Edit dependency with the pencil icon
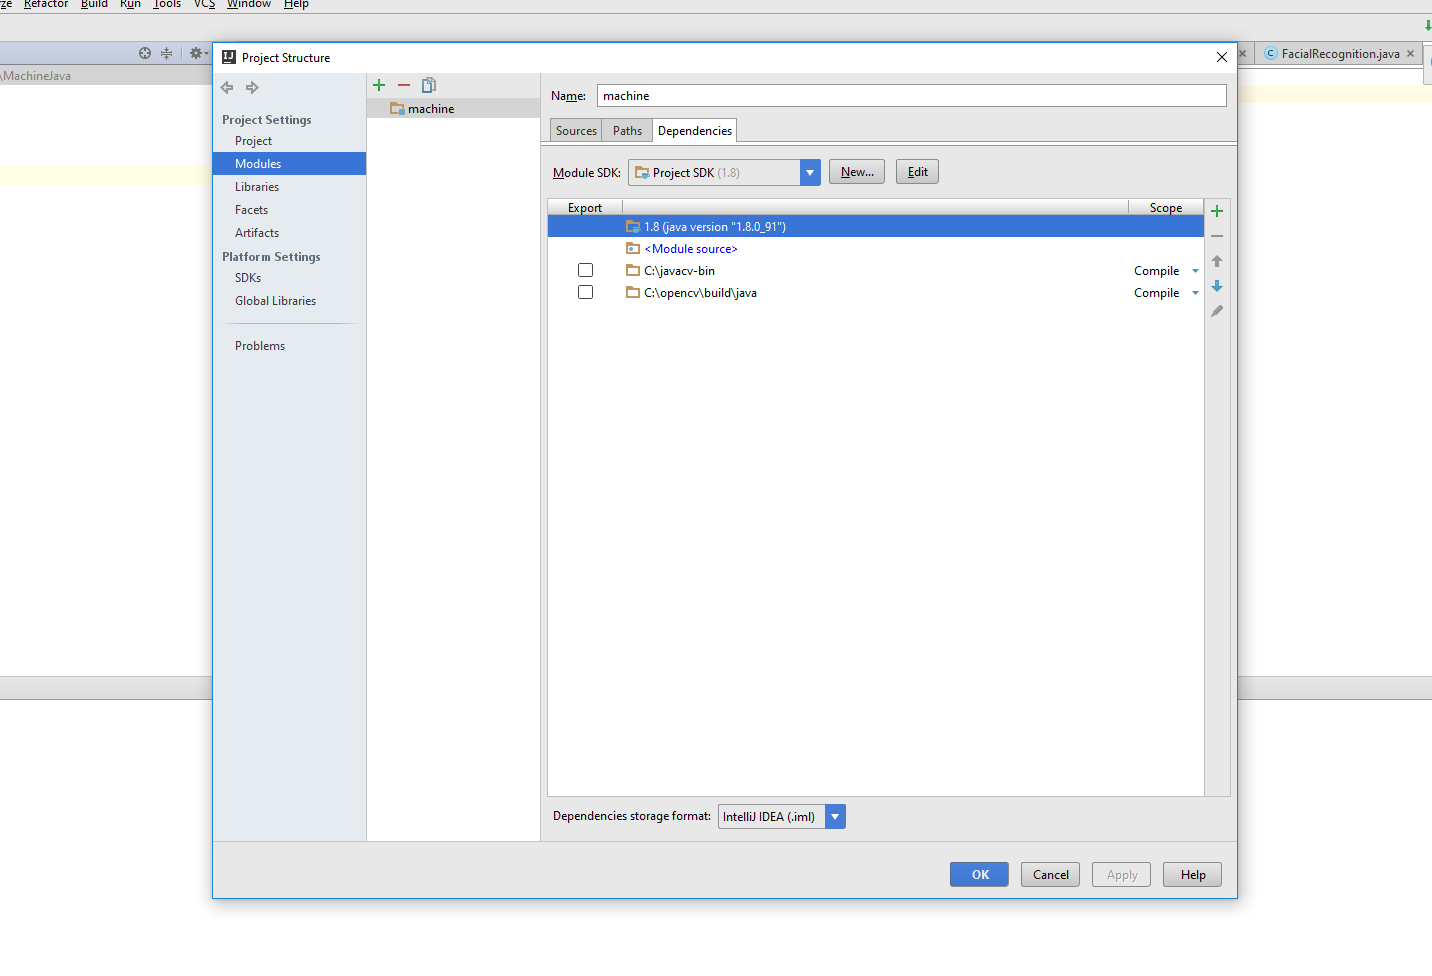This screenshot has height=976, width=1432. pos(1217,311)
